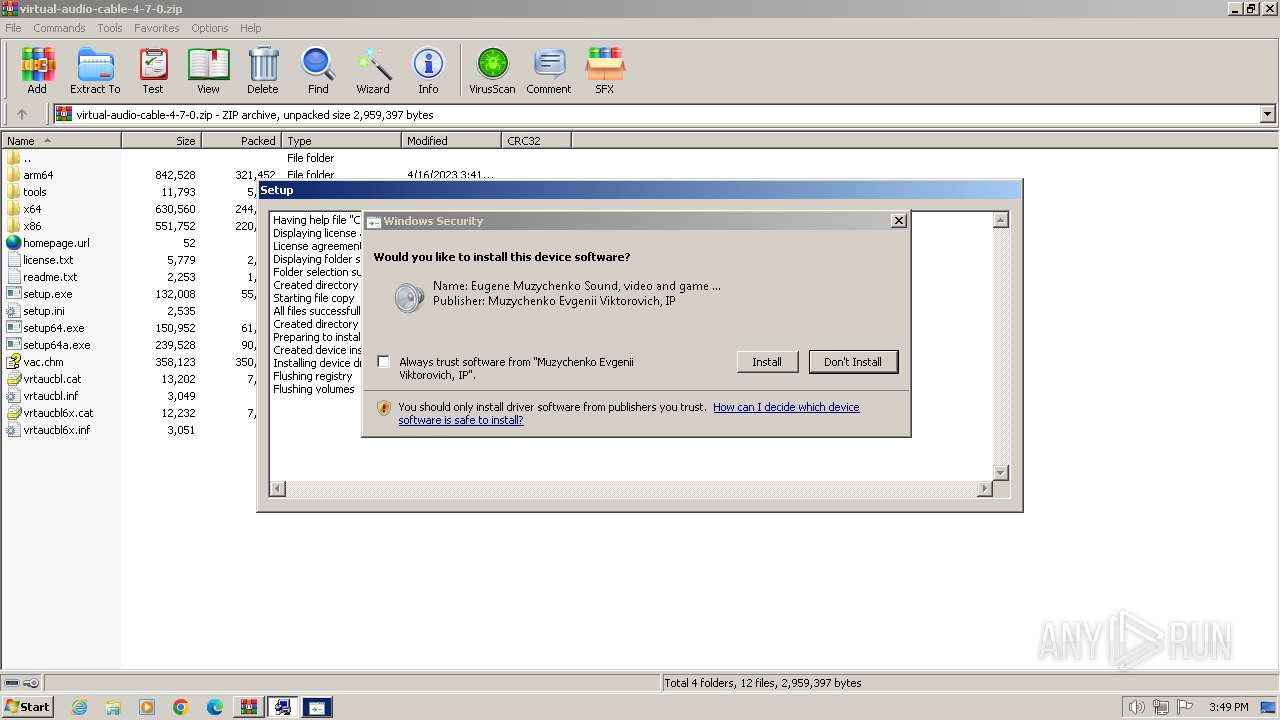Image resolution: width=1280 pixels, height=720 pixels.
Task: Select setup64a.exe file
Action: click(x=56, y=345)
